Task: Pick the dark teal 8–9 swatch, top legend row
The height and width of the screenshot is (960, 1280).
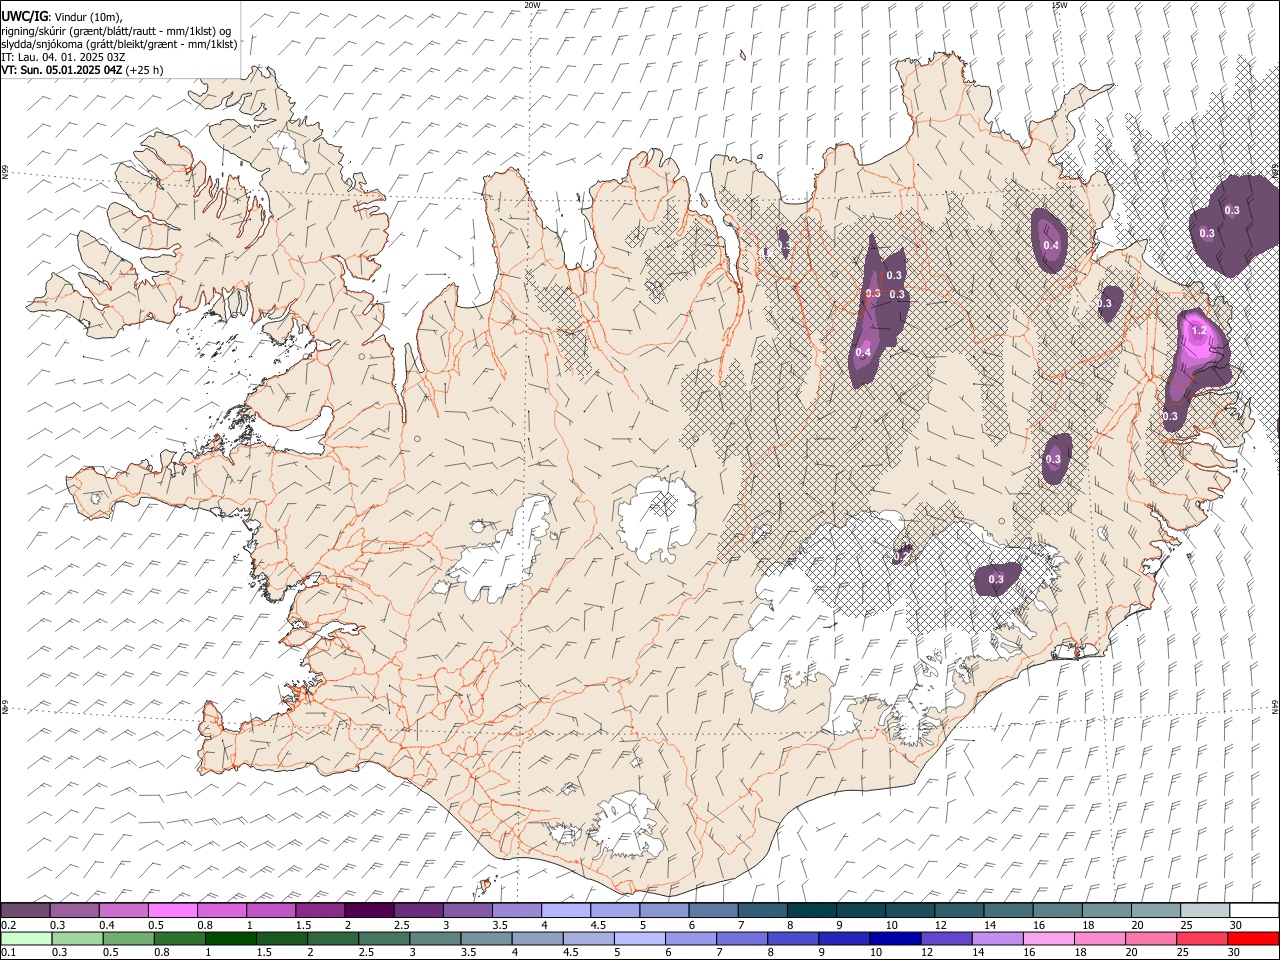Action: pyautogui.click(x=811, y=910)
